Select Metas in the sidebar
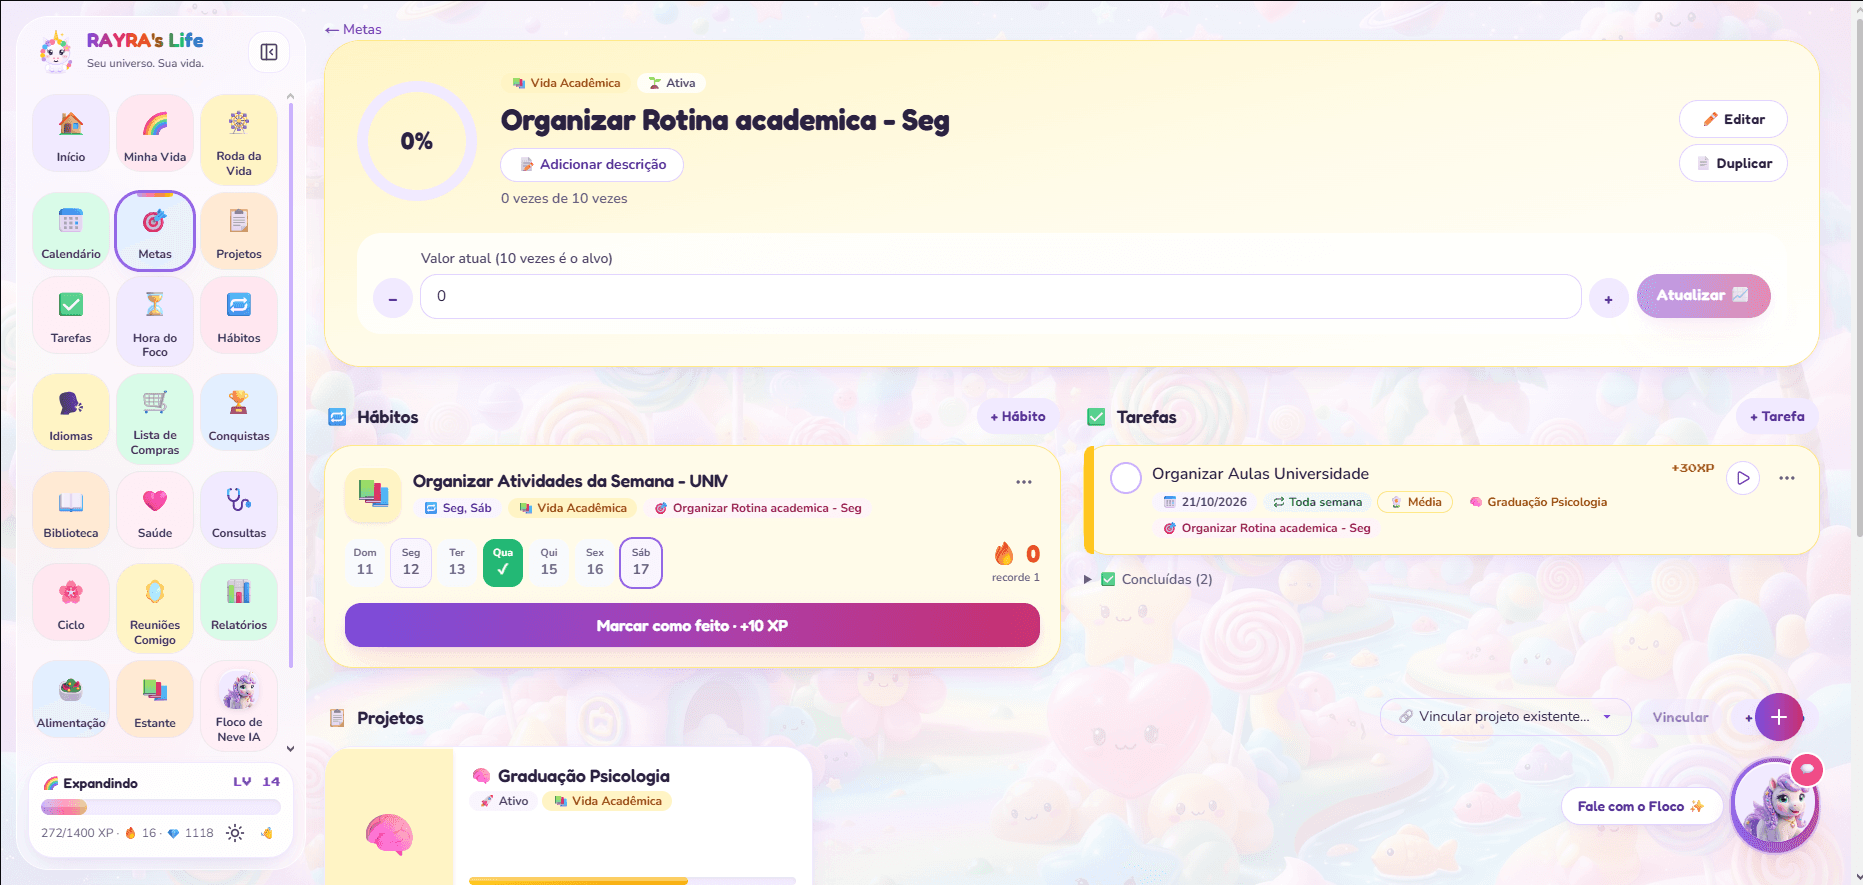This screenshot has width=1863, height=885. (x=155, y=231)
